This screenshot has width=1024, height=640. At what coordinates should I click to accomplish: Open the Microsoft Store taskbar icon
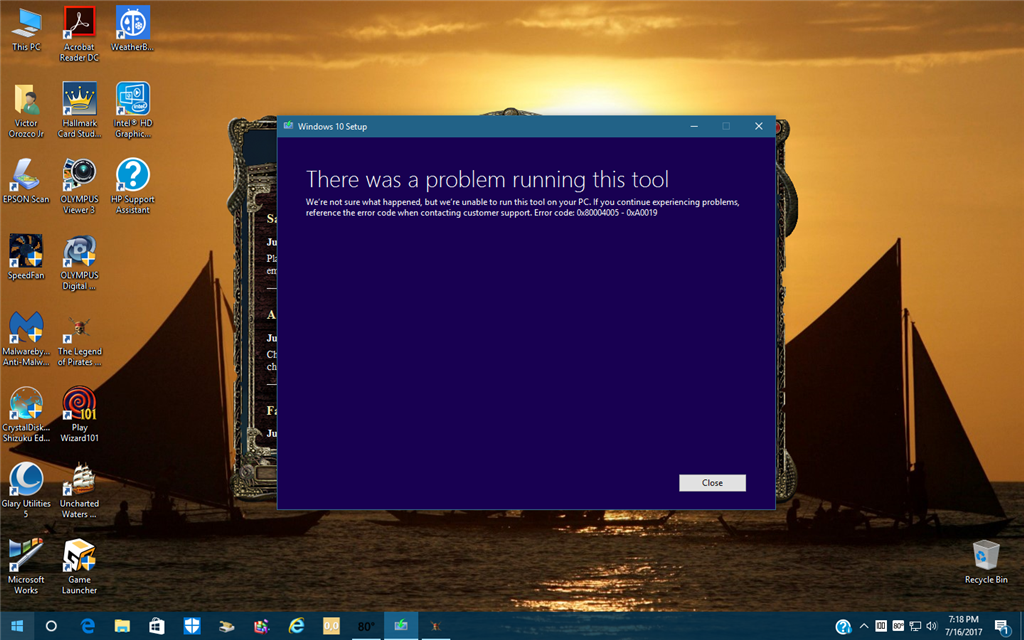pos(157,626)
